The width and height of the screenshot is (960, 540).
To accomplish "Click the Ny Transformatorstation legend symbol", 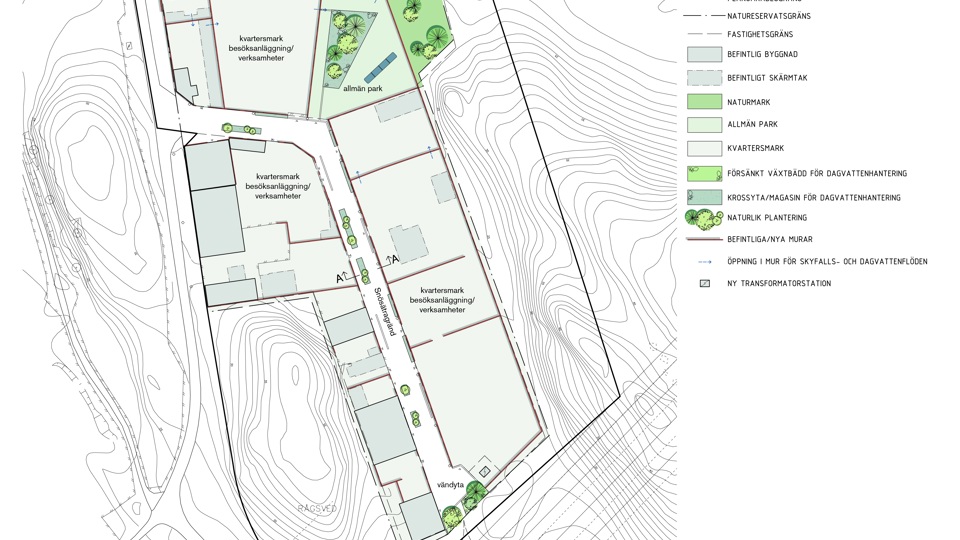I will tap(704, 284).
